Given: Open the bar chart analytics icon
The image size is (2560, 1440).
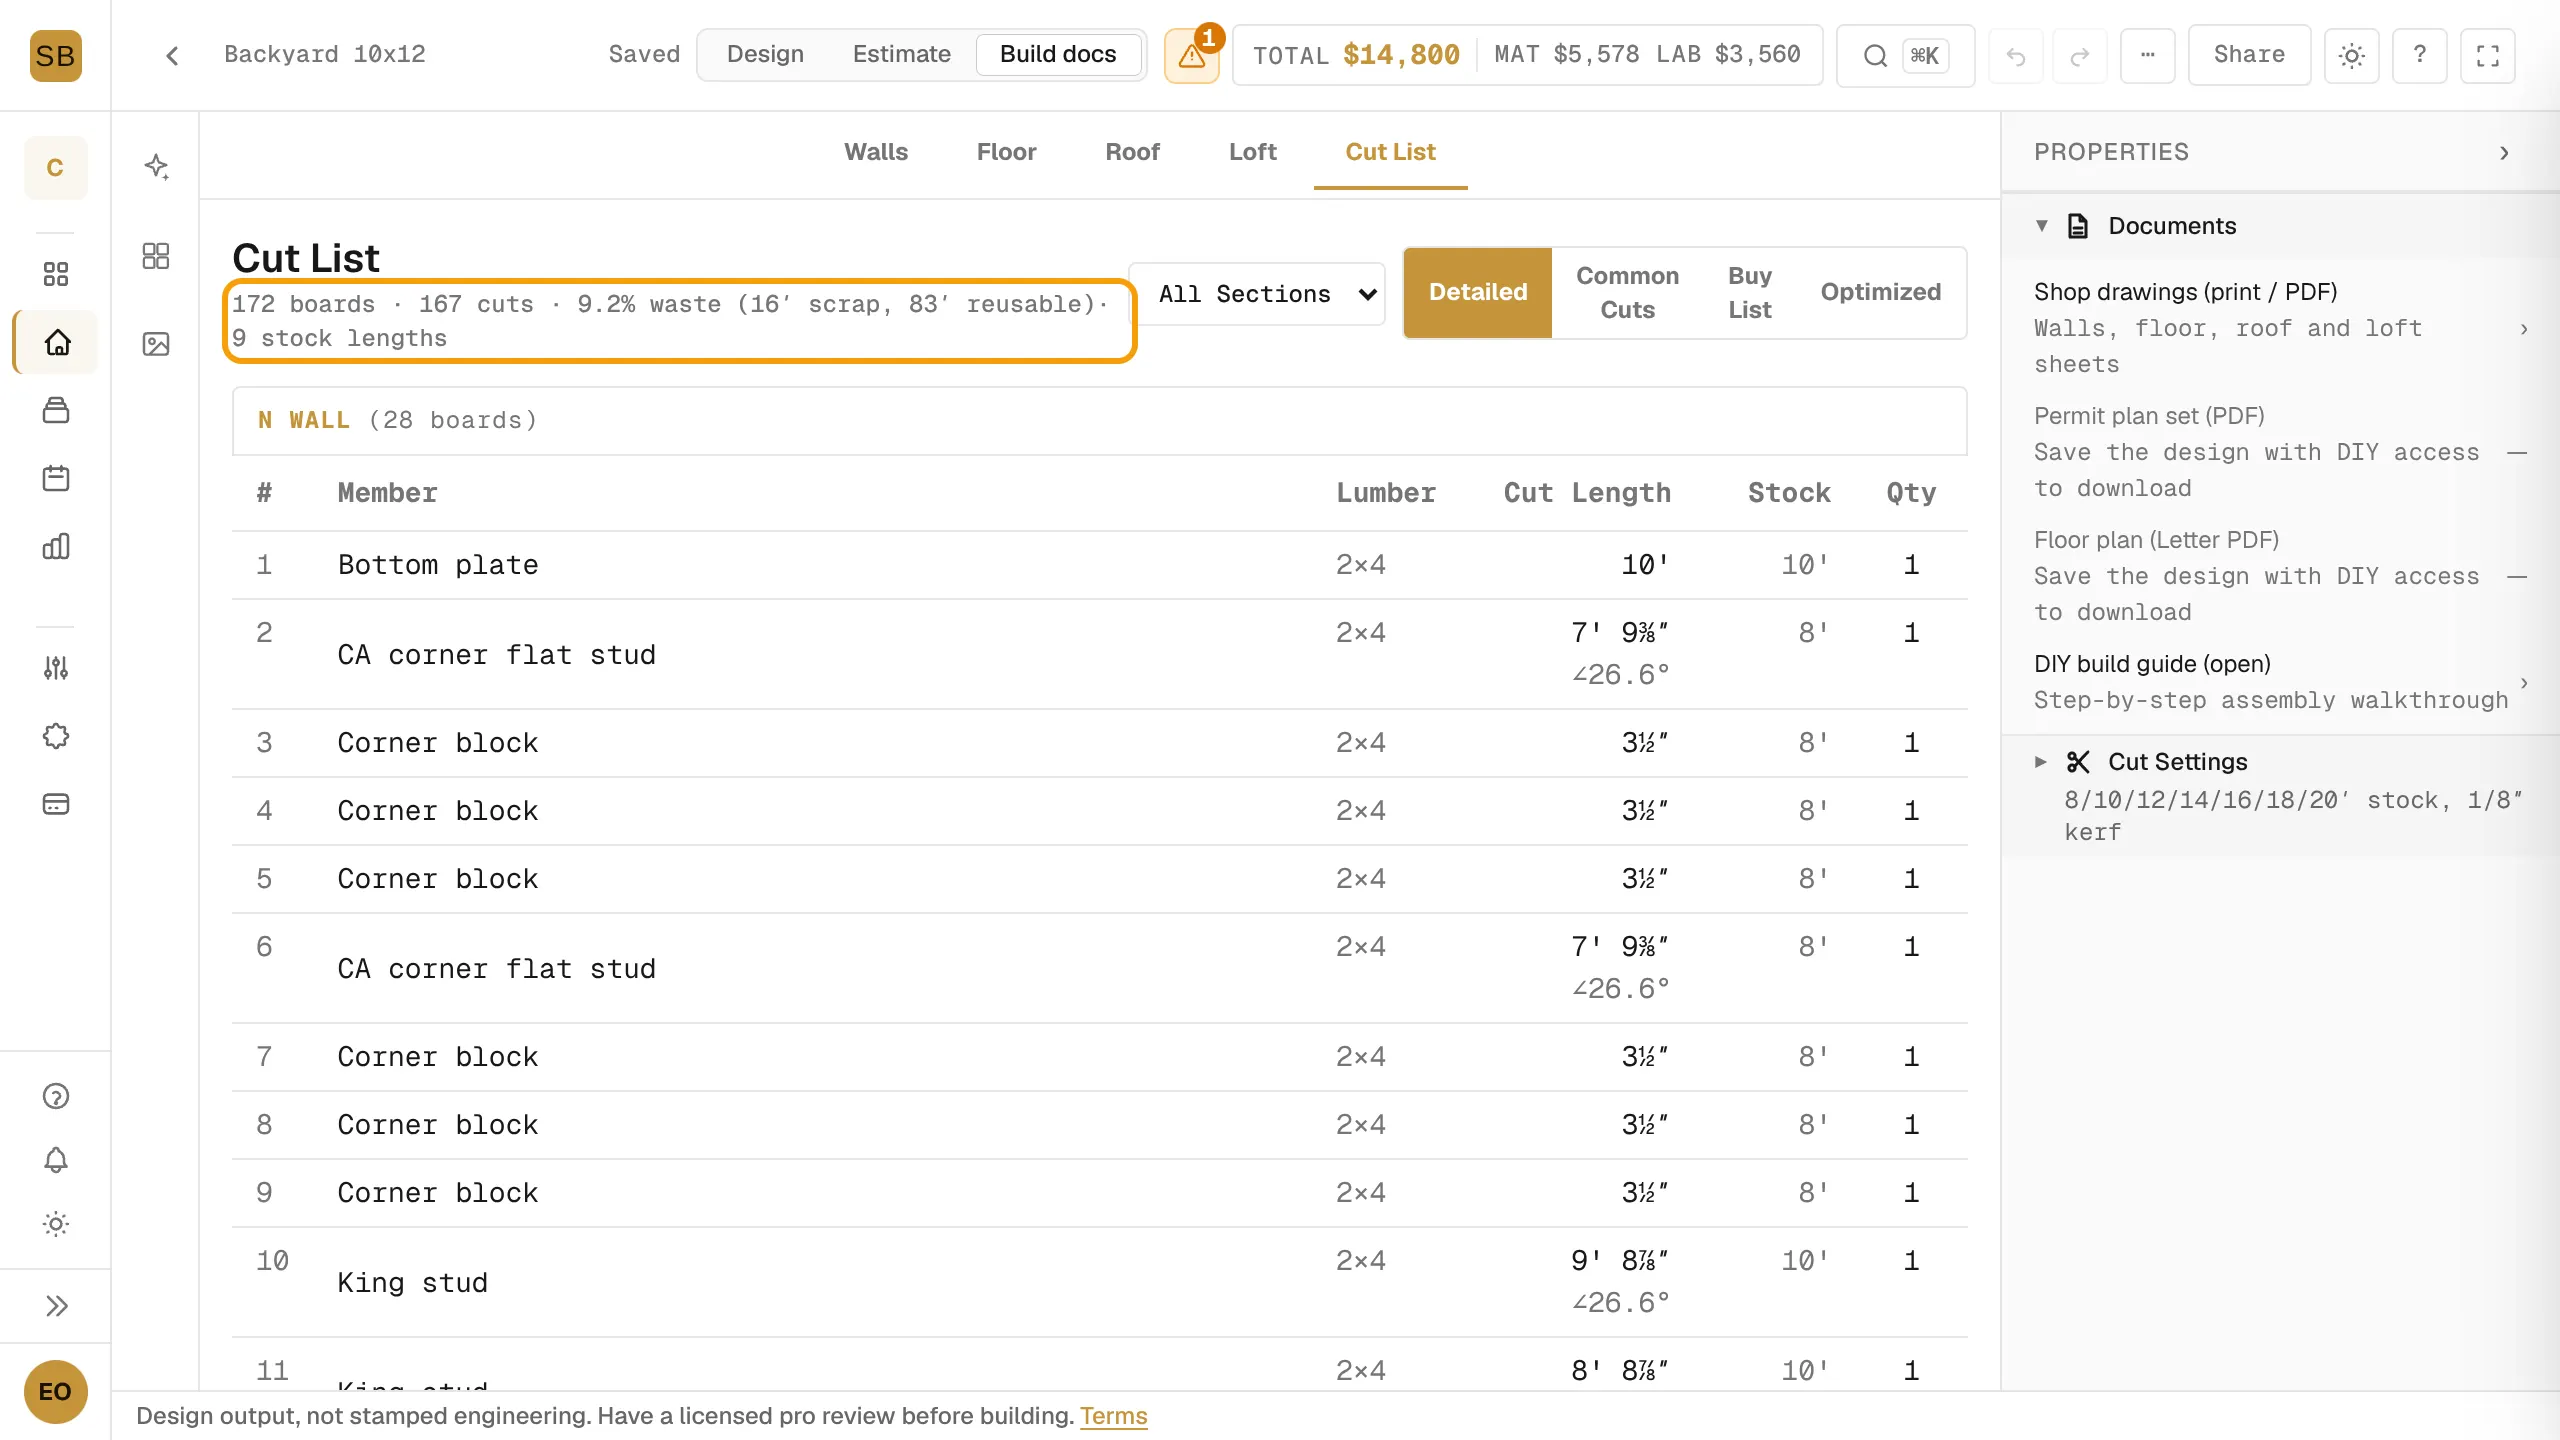Looking at the screenshot, I should coord(56,546).
